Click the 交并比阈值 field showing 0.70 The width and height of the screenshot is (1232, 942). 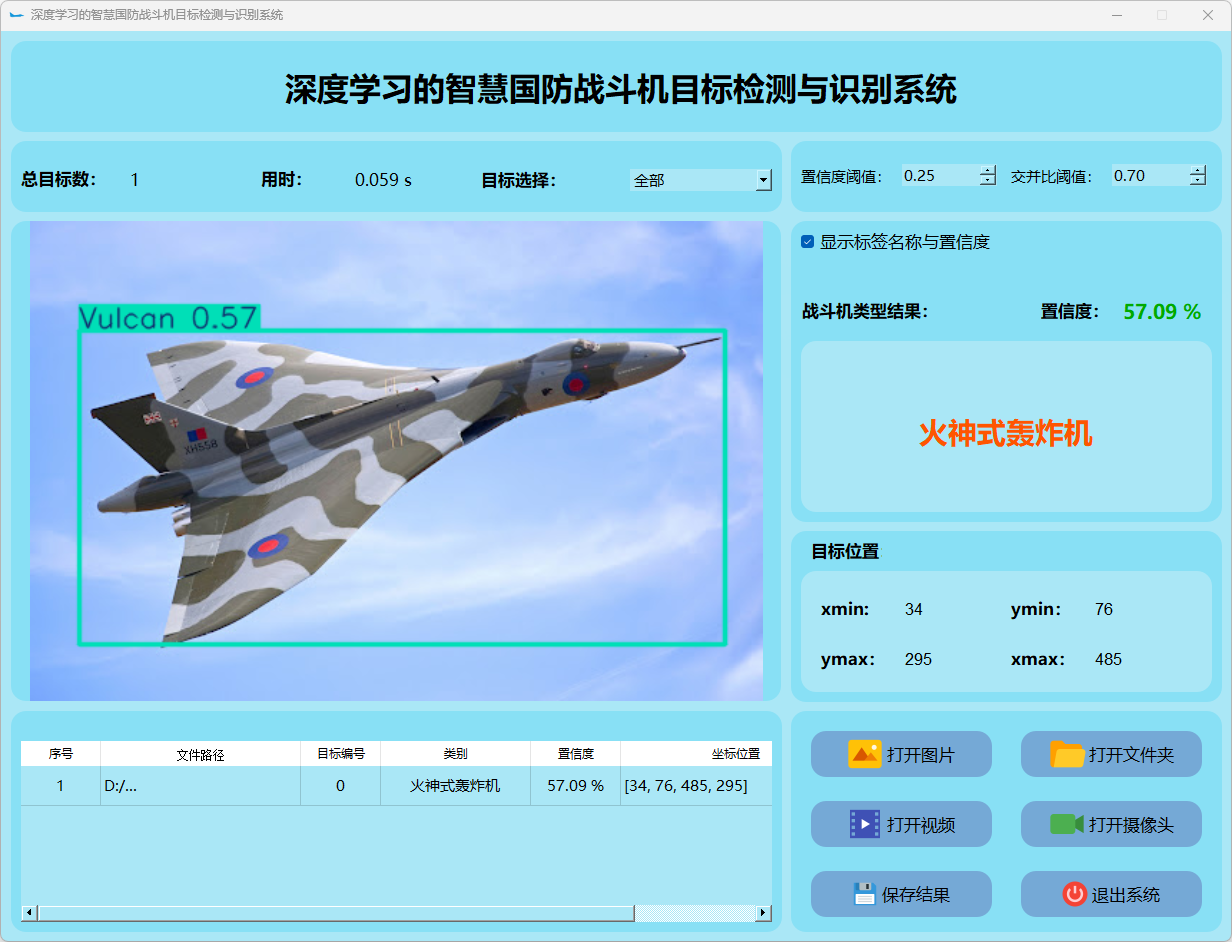(1150, 175)
